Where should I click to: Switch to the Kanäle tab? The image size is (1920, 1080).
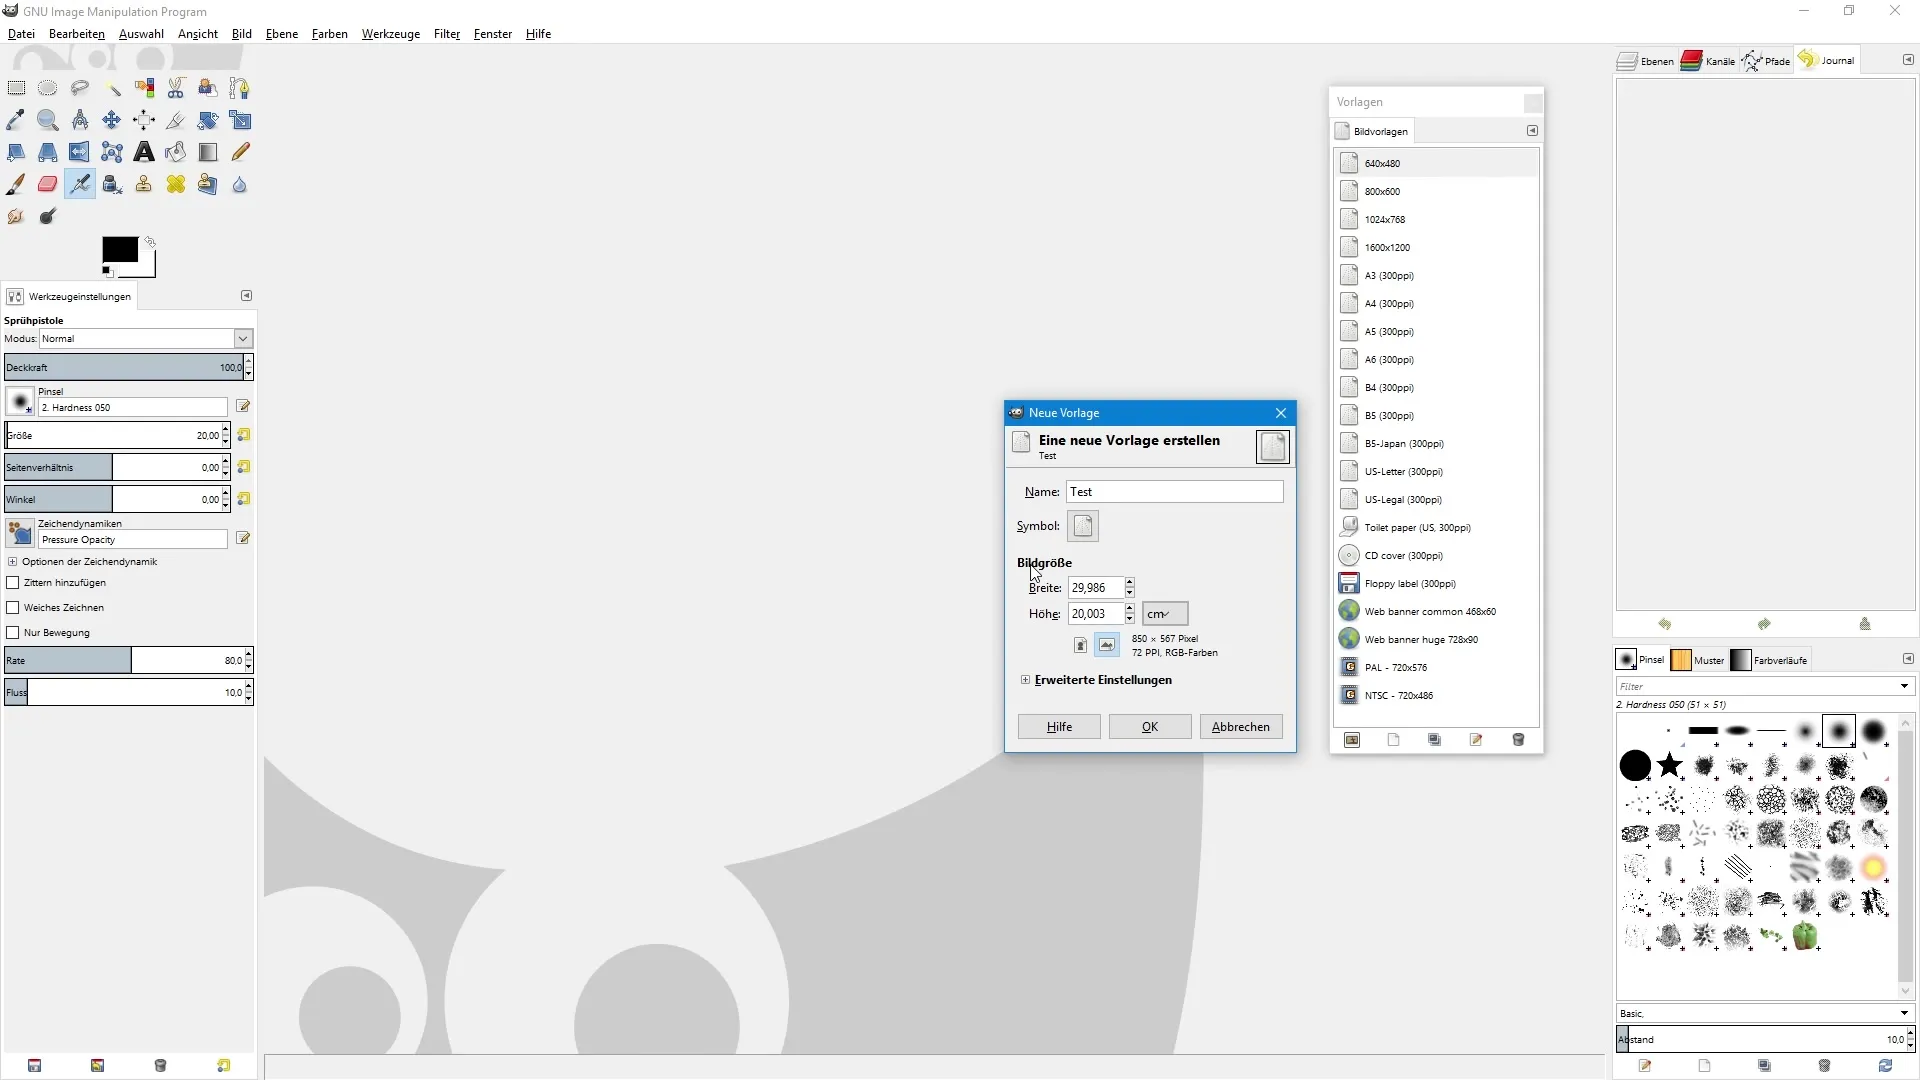click(x=1709, y=61)
